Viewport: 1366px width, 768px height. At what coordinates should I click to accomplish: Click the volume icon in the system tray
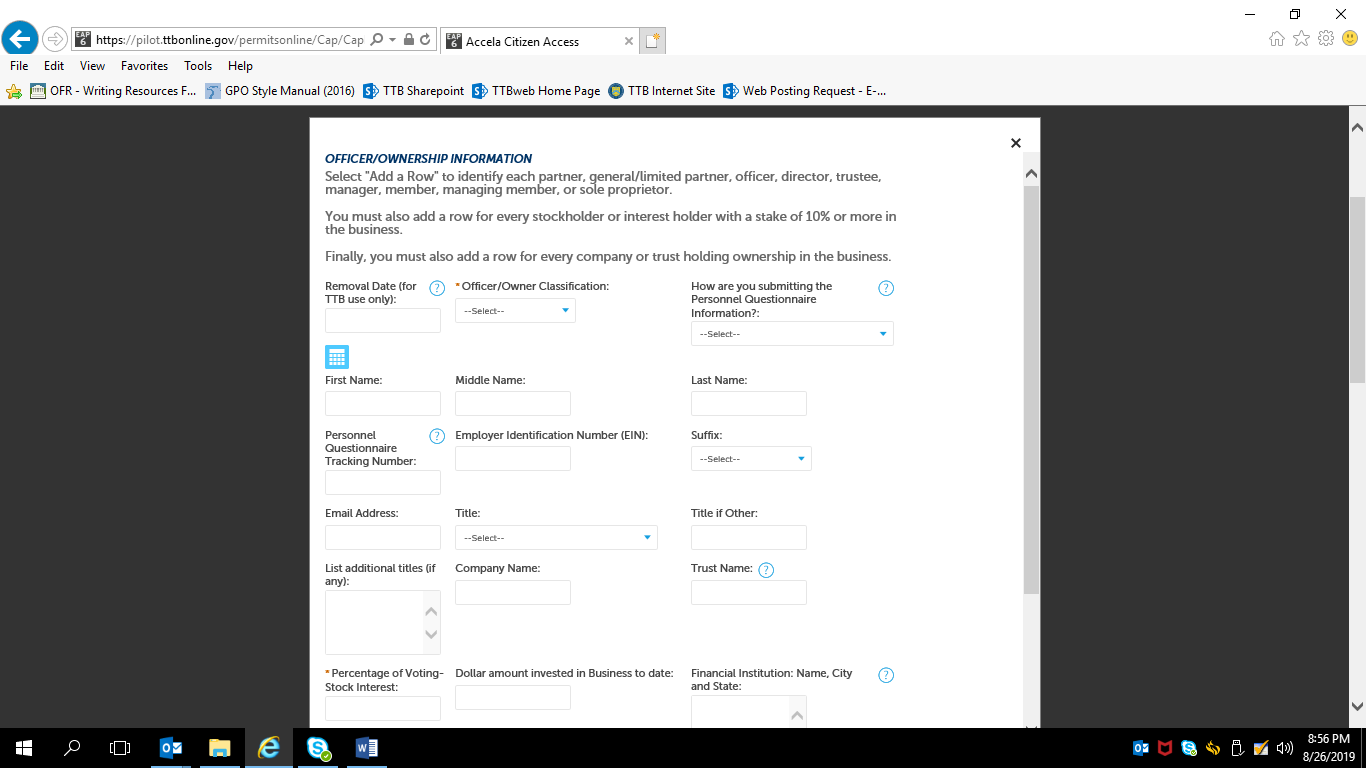point(1283,748)
